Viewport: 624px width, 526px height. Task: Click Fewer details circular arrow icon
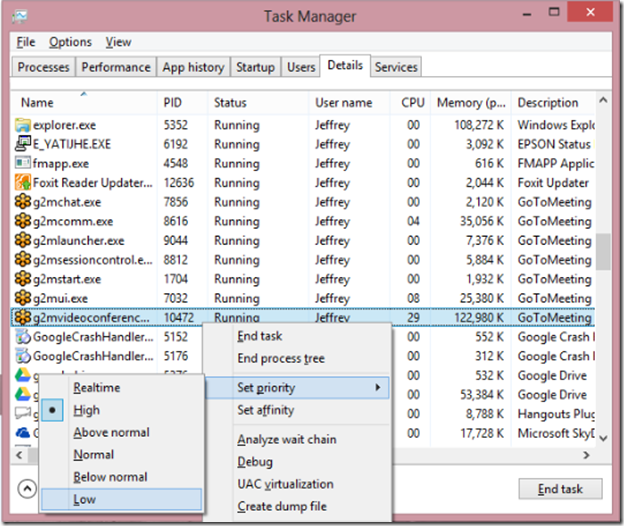tap(27, 489)
